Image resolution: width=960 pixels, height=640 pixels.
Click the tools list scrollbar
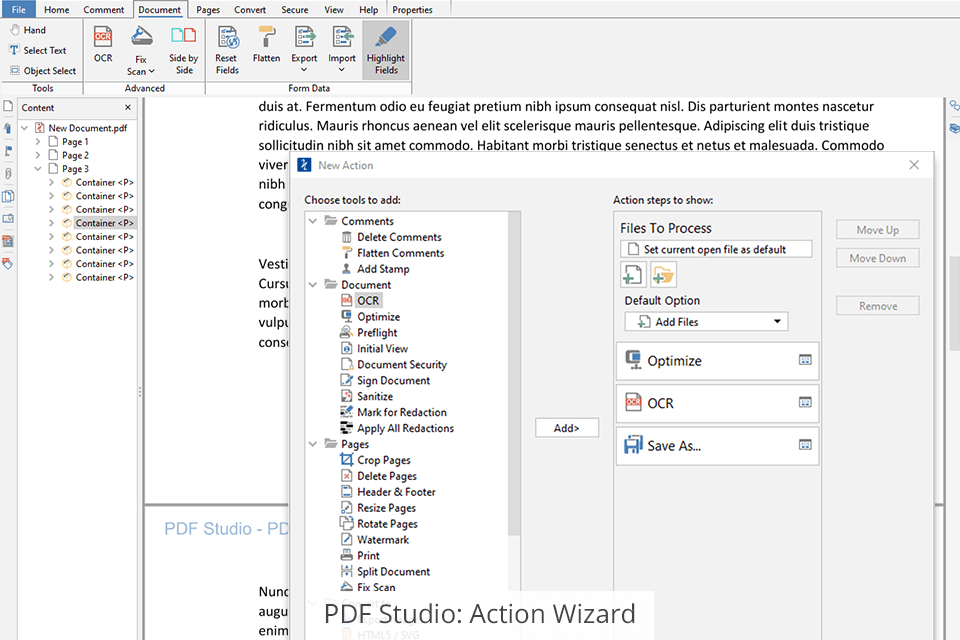[x=514, y=374]
